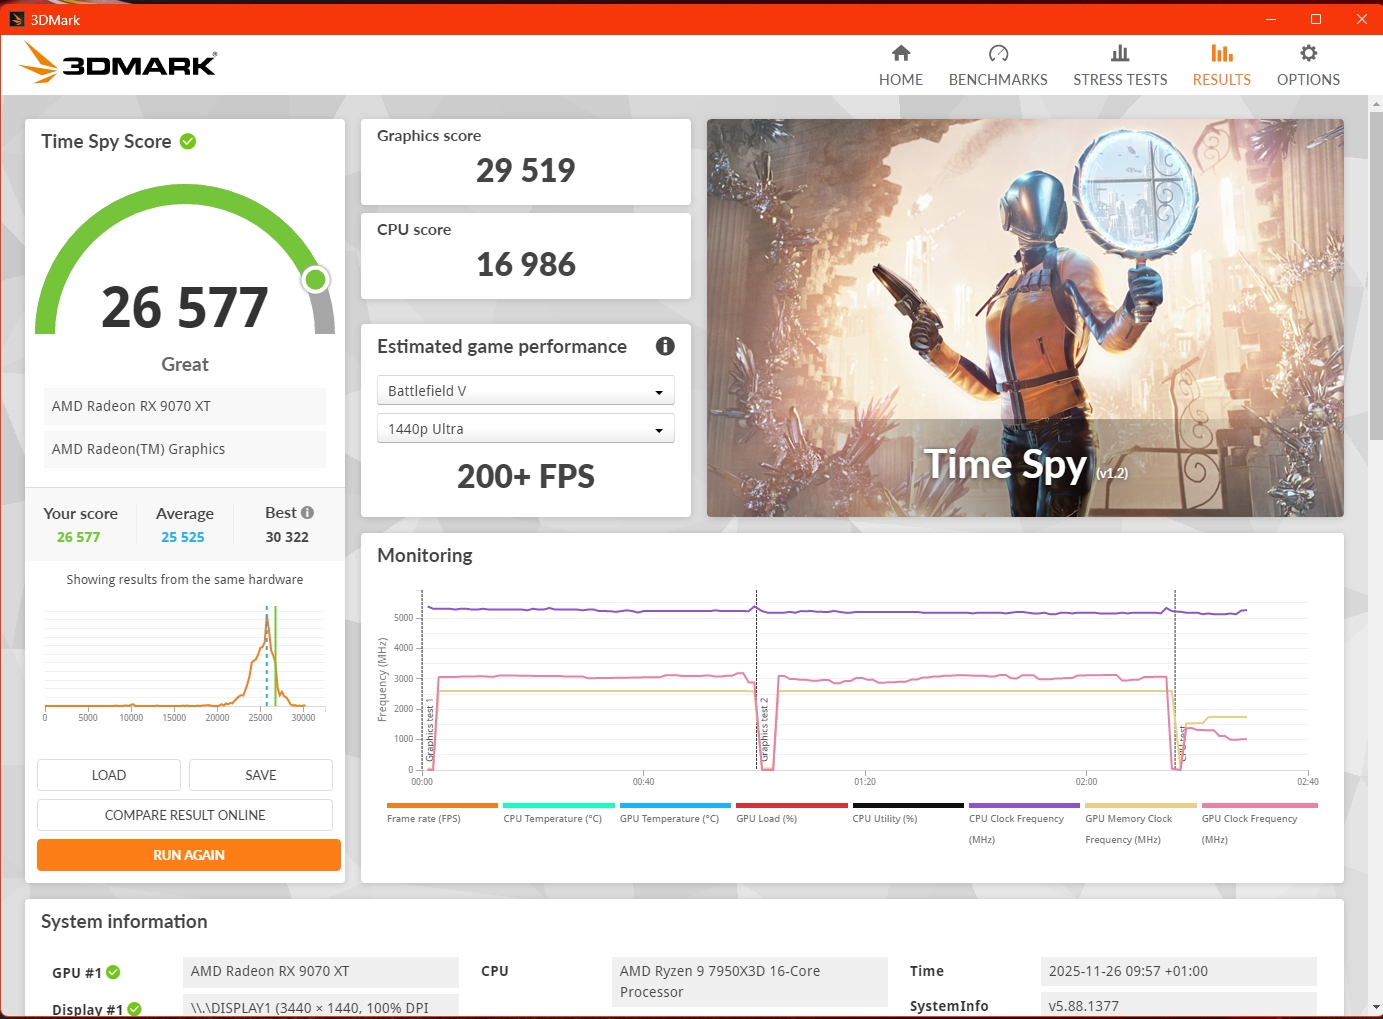Click the GPU #1 green check icon
Image resolution: width=1383 pixels, height=1019 pixels.
pyautogui.click(x=113, y=972)
